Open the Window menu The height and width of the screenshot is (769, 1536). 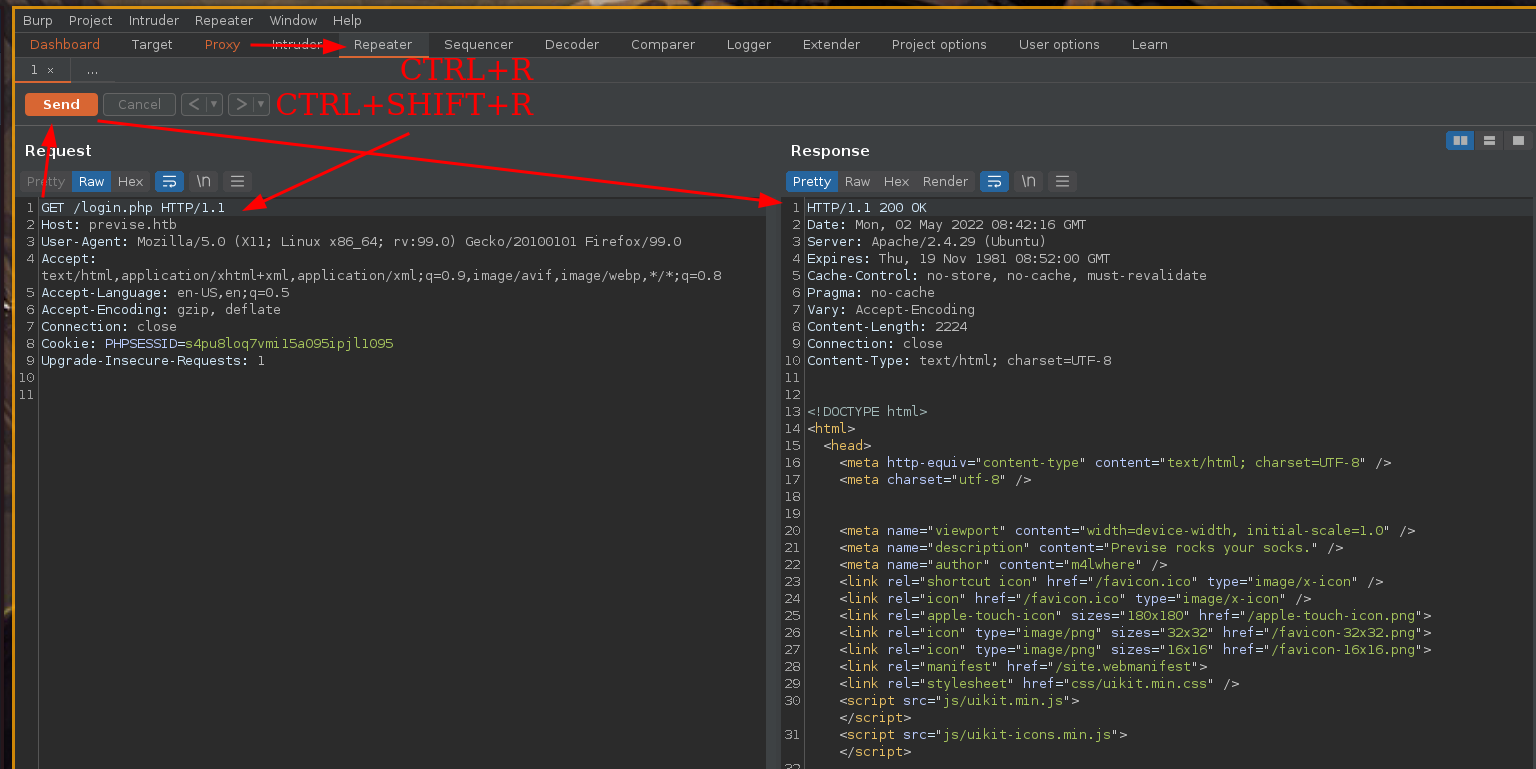click(x=293, y=20)
